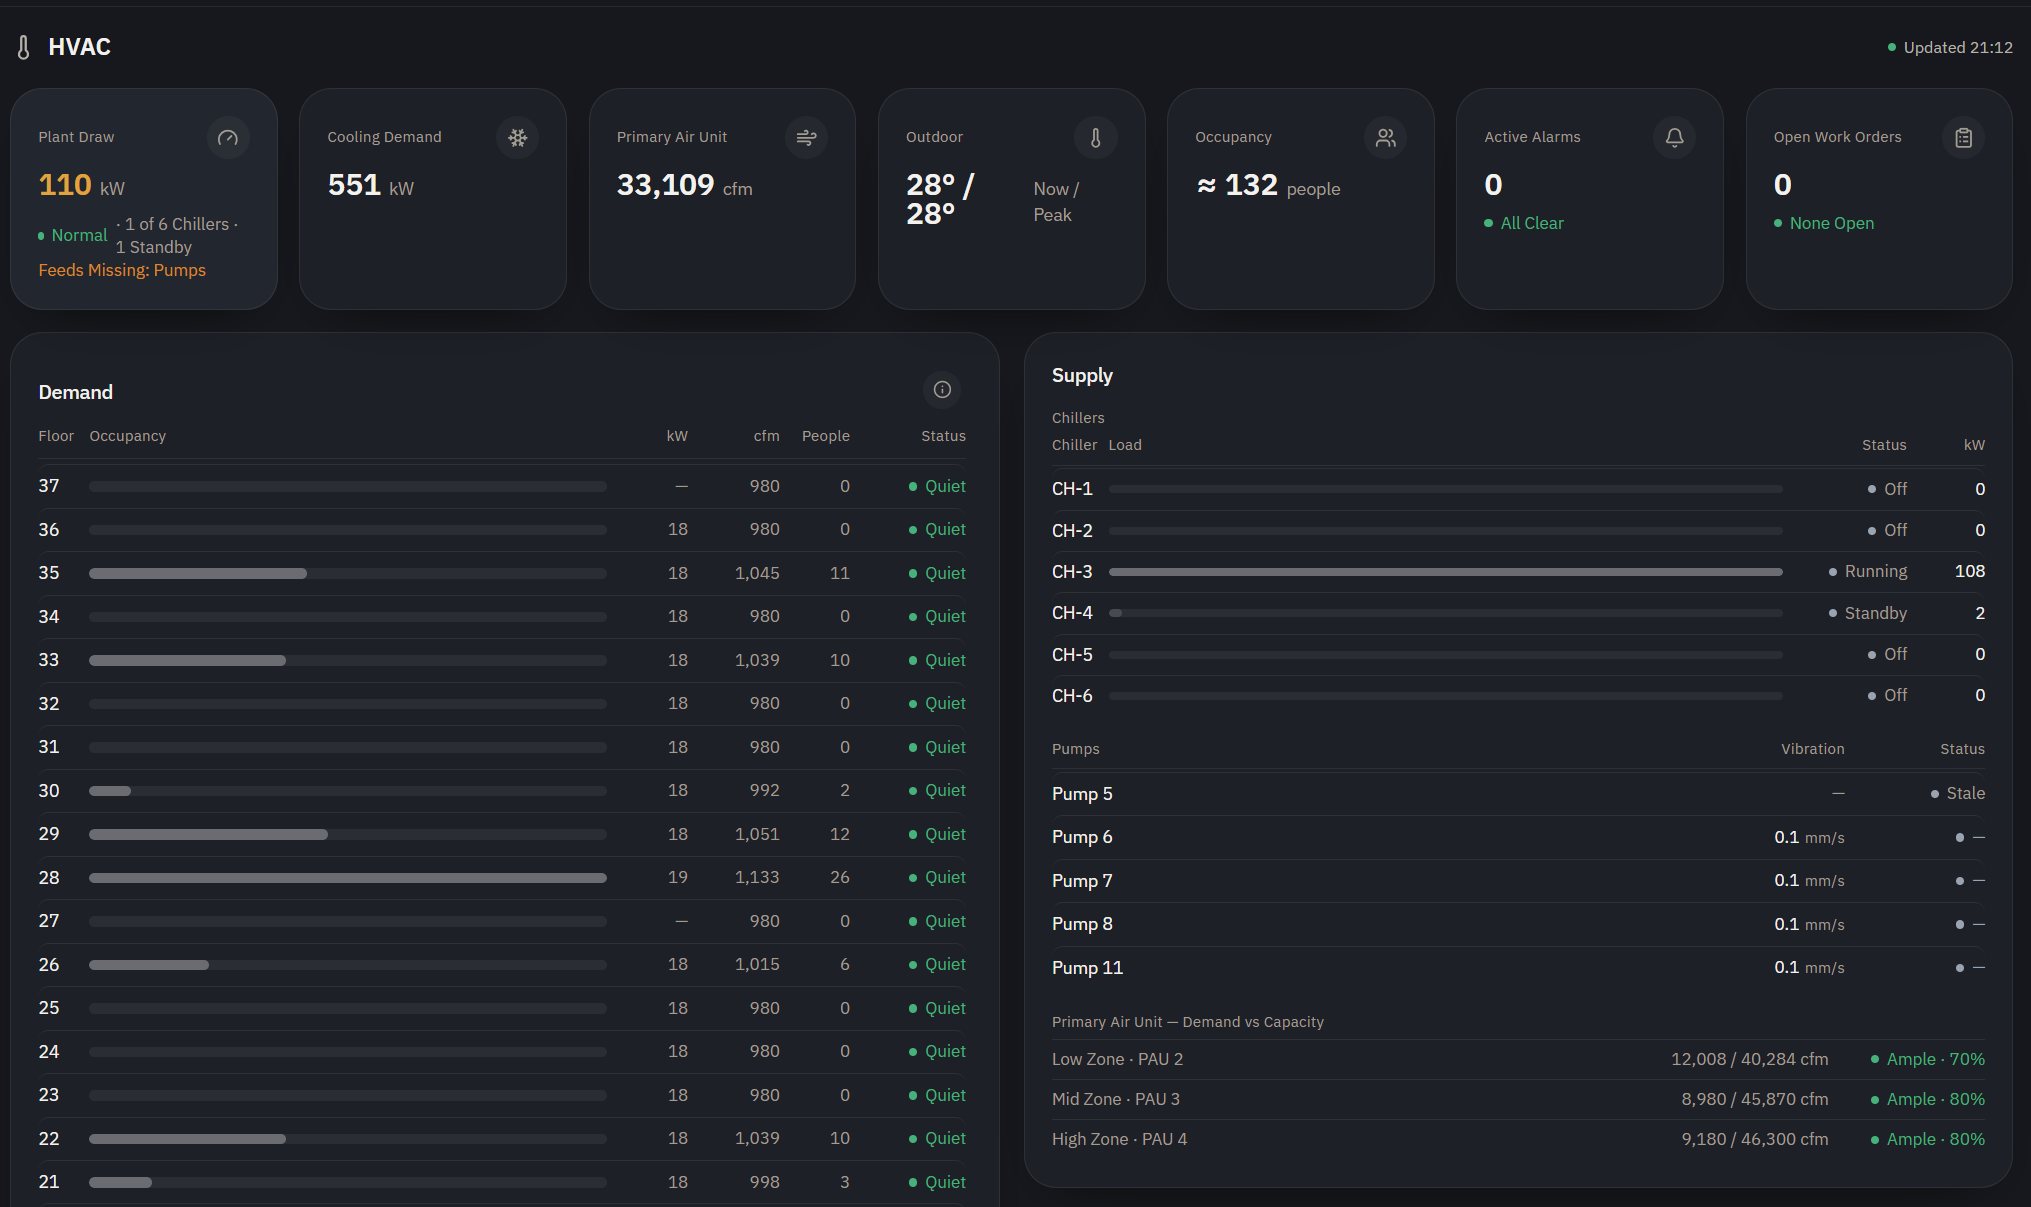Click the Supply panel heading
The width and height of the screenshot is (2031, 1207).
pos(1082,376)
